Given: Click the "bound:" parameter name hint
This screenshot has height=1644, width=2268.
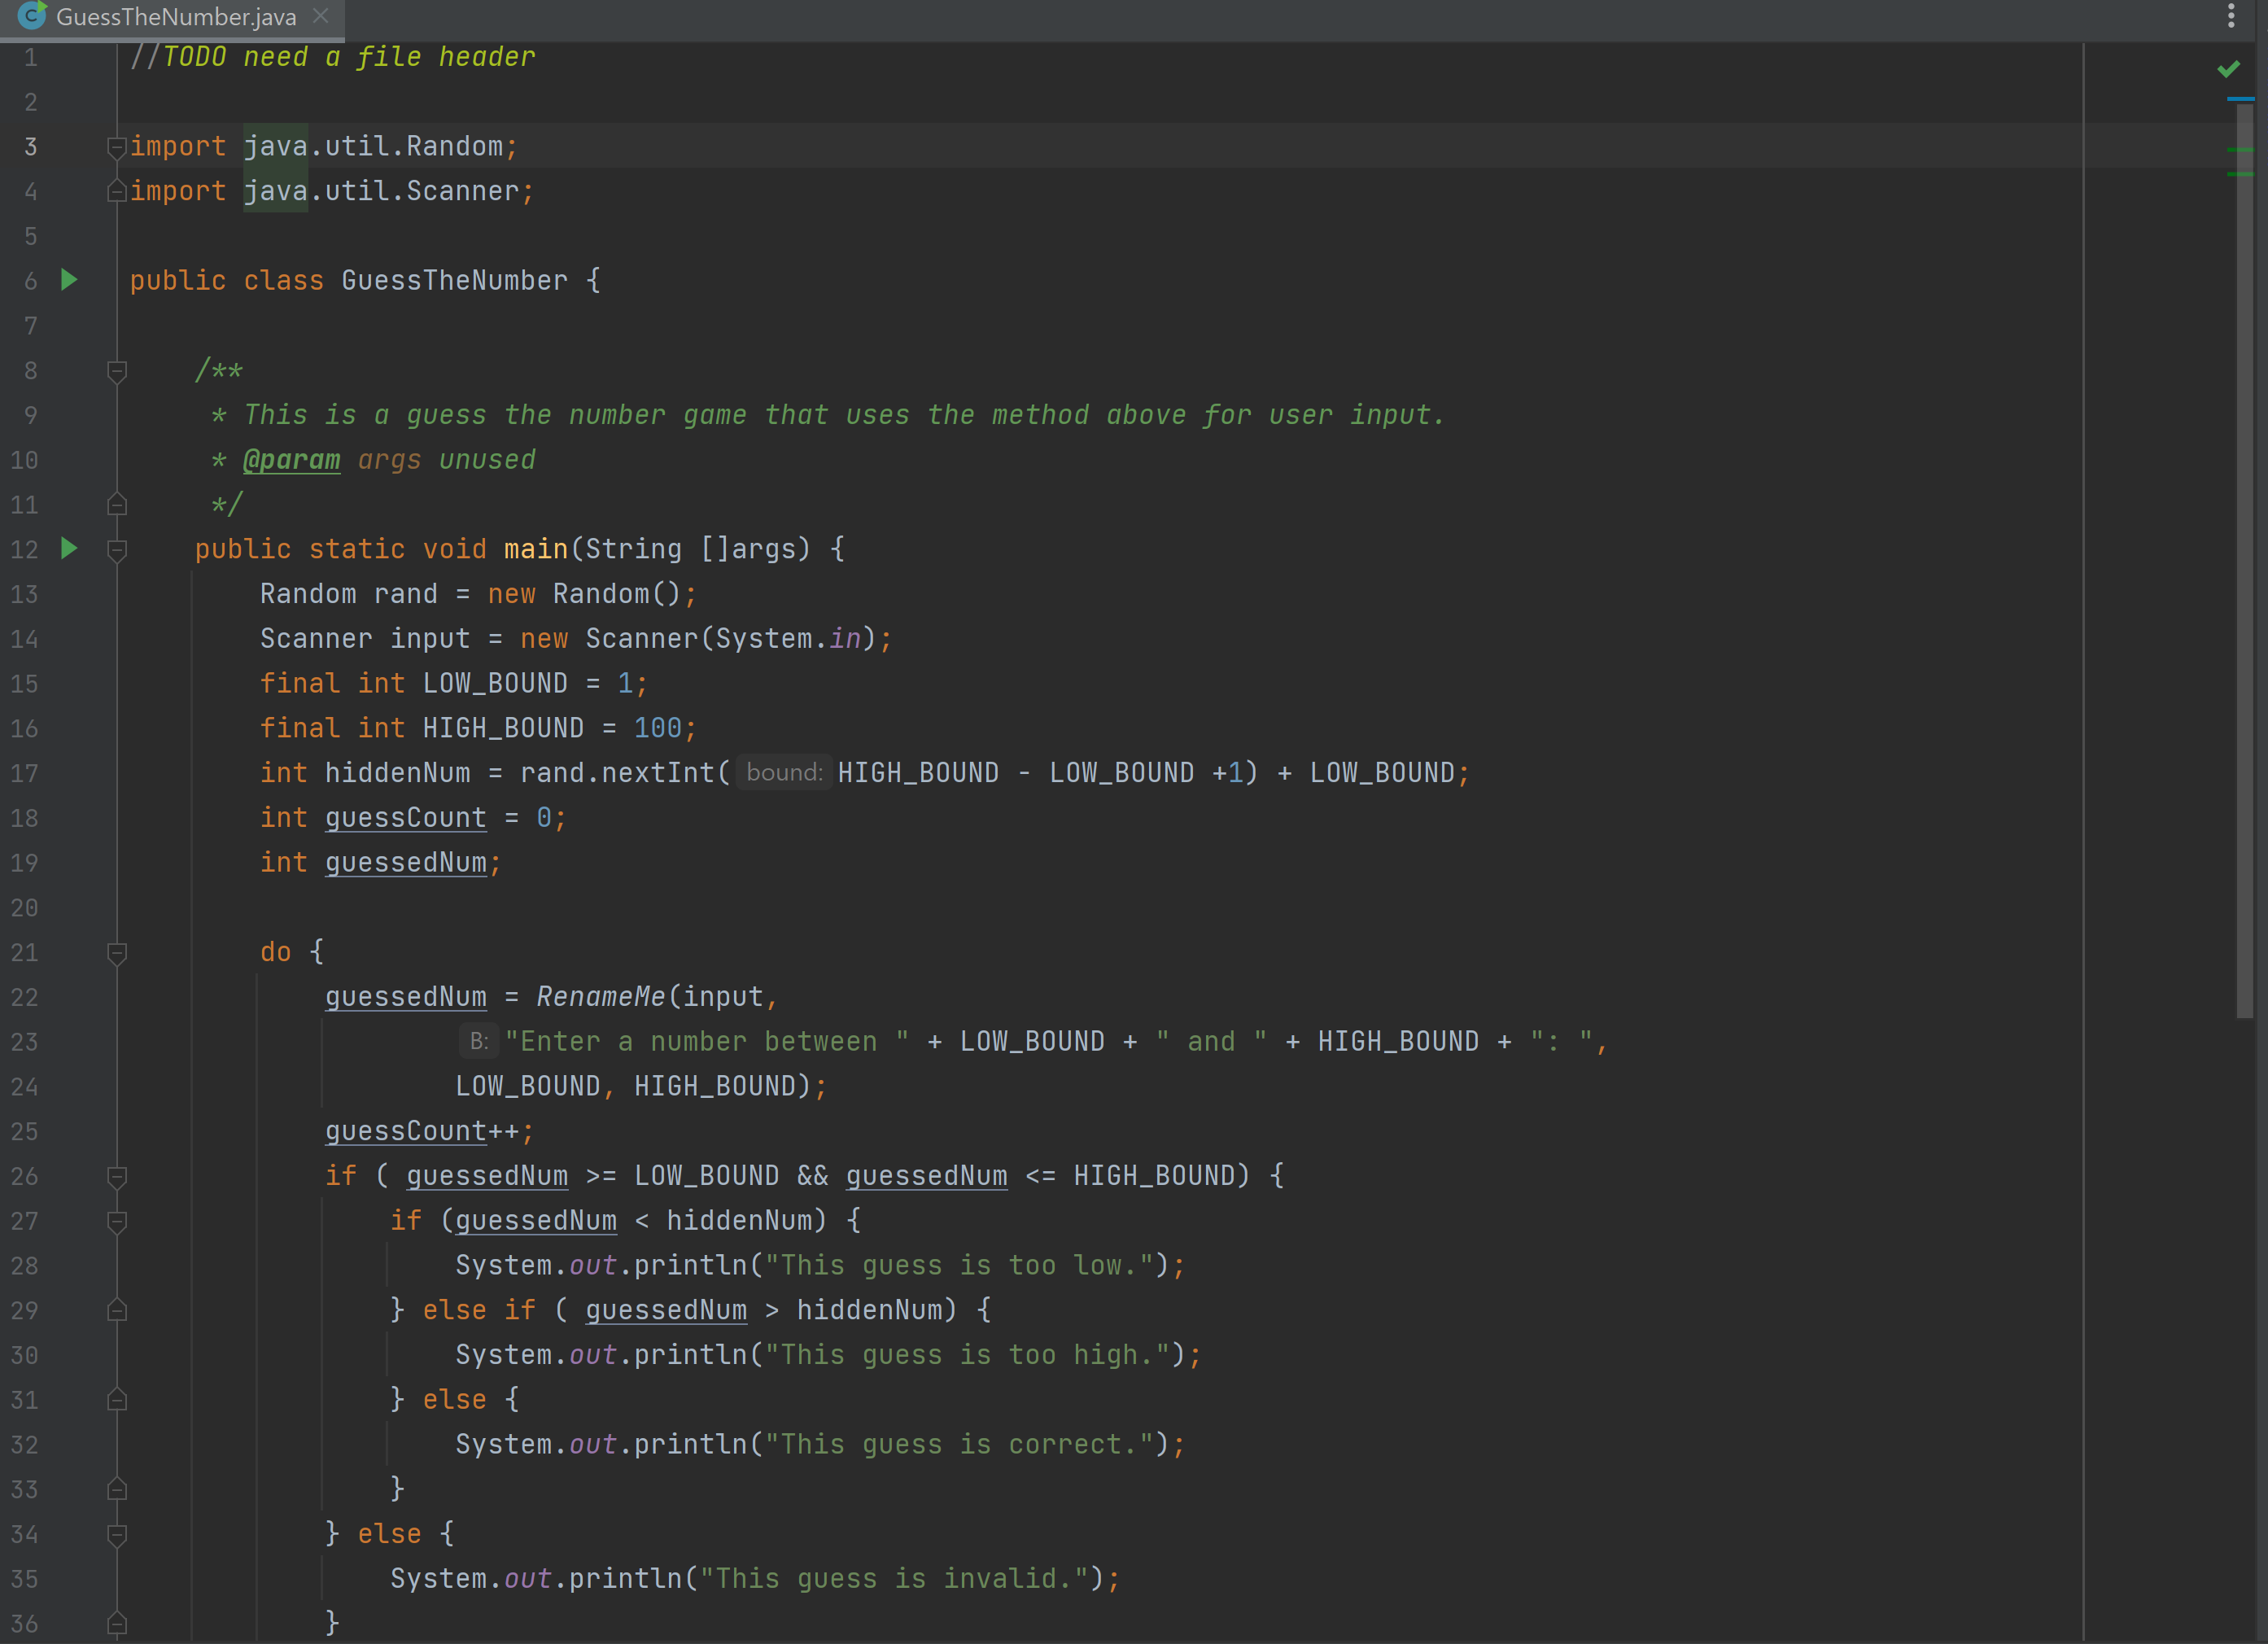Looking at the screenshot, I should click(783, 772).
